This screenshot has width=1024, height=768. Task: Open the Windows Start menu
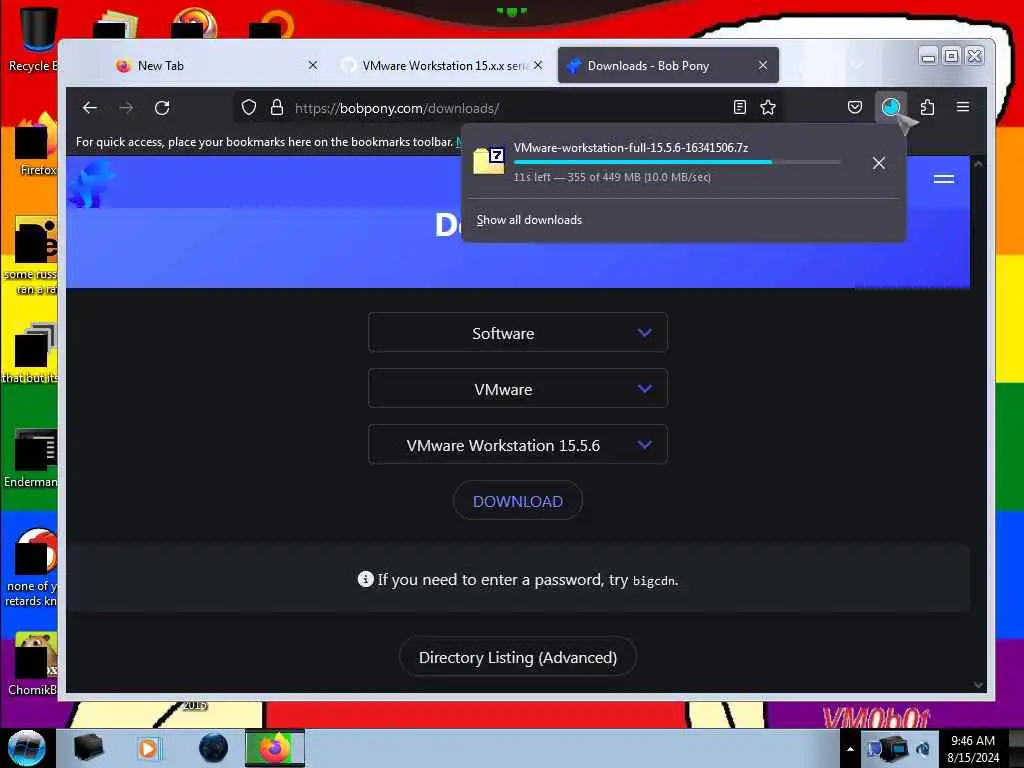[x=27, y=748]
